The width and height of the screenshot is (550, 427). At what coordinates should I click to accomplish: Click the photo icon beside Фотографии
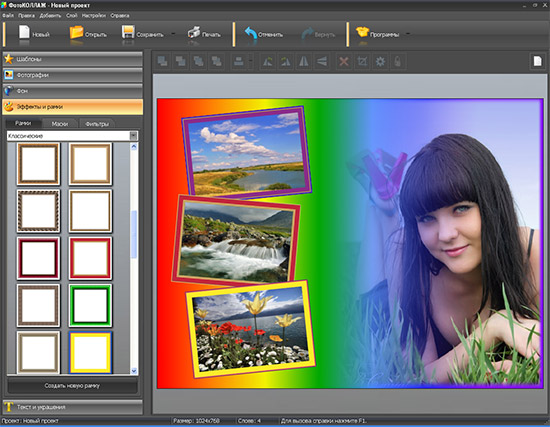point(9,75)
